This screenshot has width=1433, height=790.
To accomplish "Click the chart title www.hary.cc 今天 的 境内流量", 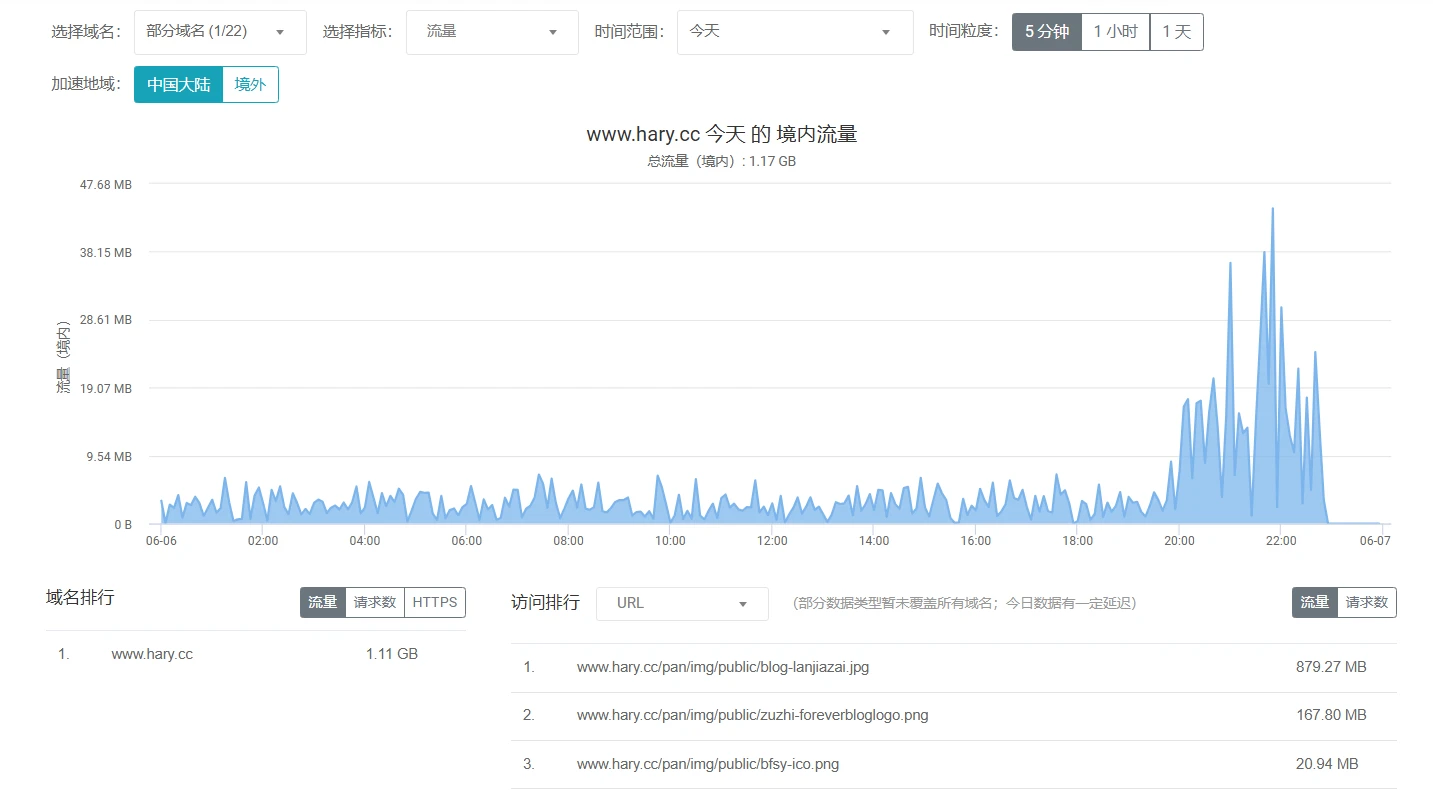I will 721,134.
